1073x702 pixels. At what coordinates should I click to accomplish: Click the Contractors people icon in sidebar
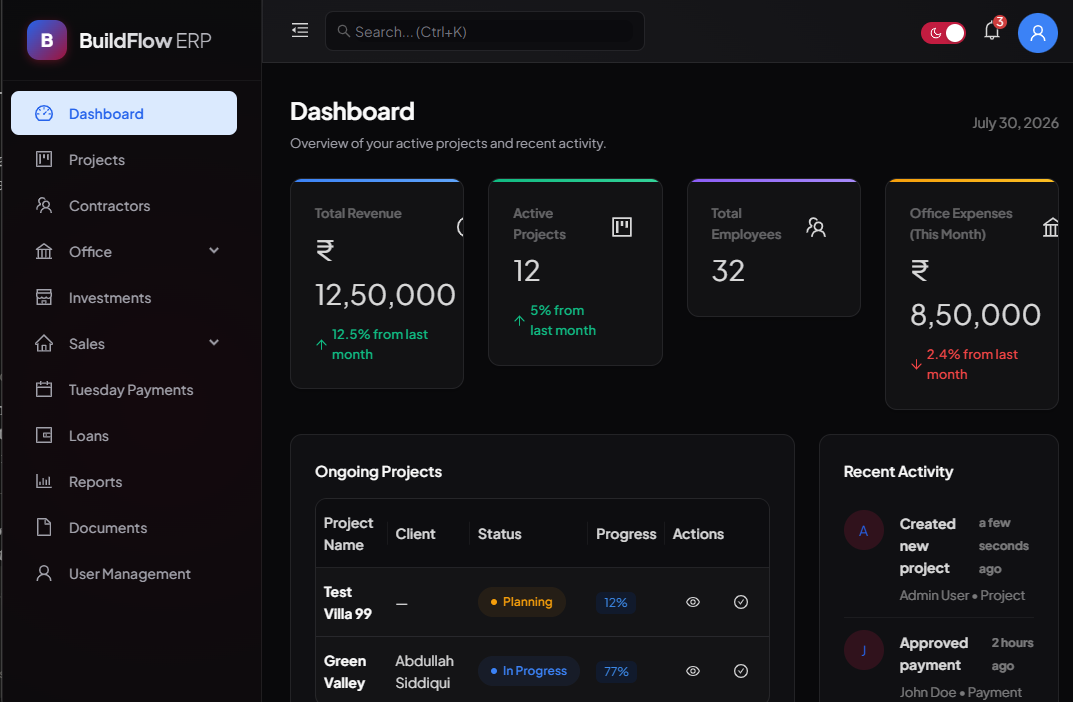click(44, 205)
